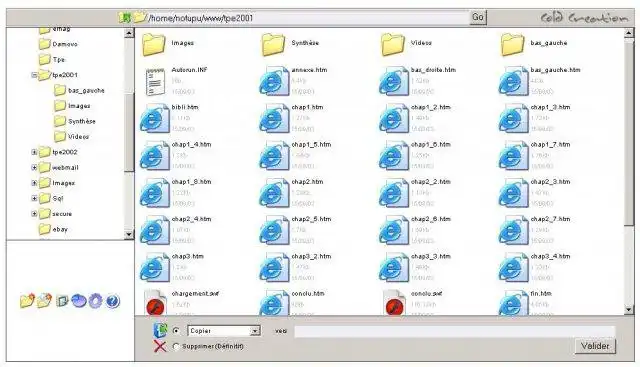The height and width of the screenshot is (367, 640).
Task: Click the green home icon beside path
Action: 125,18
